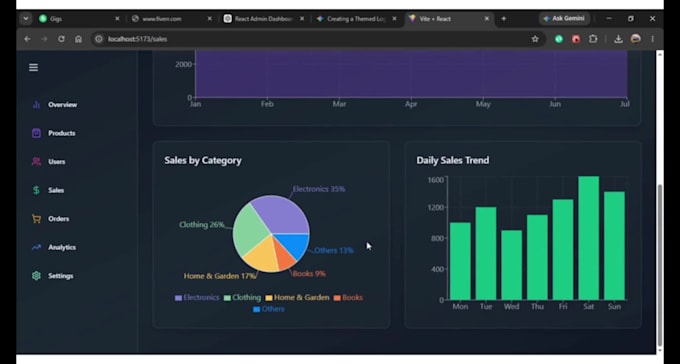Click the 'Clothing 26%' pie label
This screenshot has height=364, width=680.
click(x=202, y=225)
